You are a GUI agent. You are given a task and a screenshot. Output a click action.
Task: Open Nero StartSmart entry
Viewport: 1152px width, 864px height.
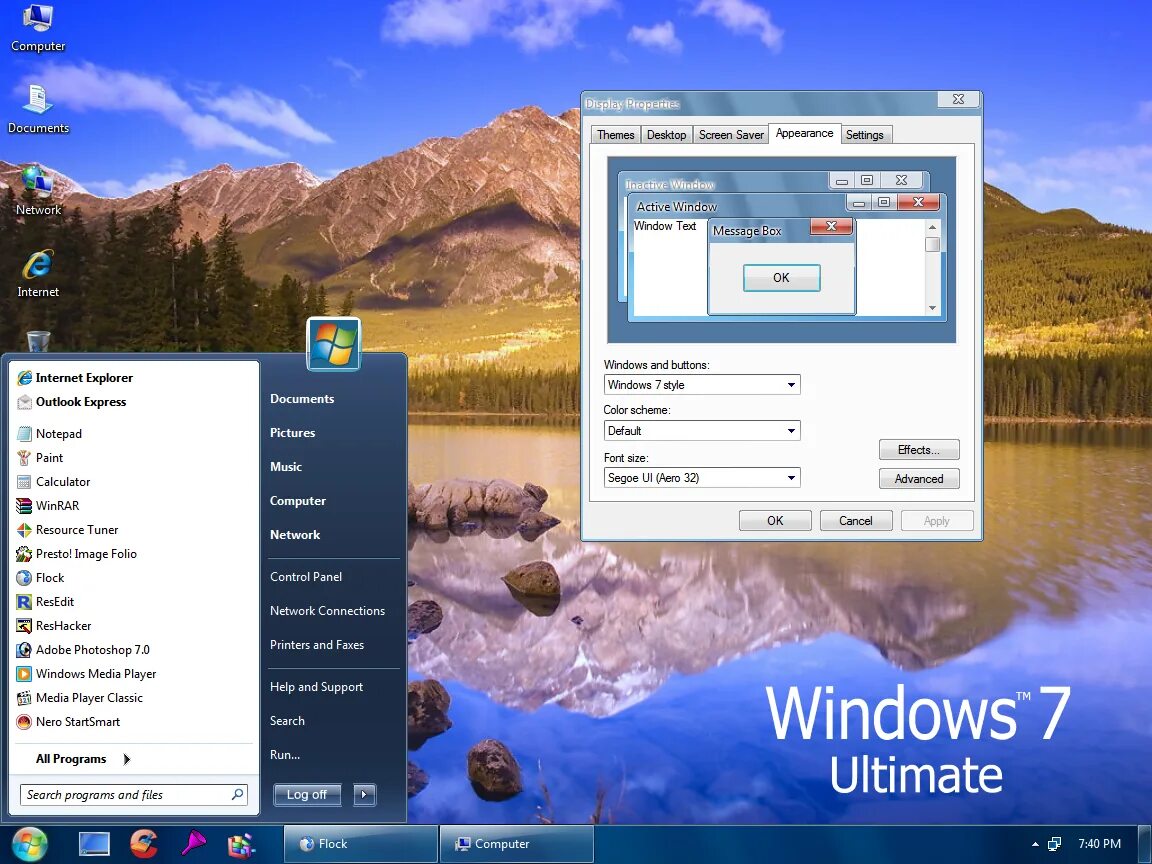point(68,722)
